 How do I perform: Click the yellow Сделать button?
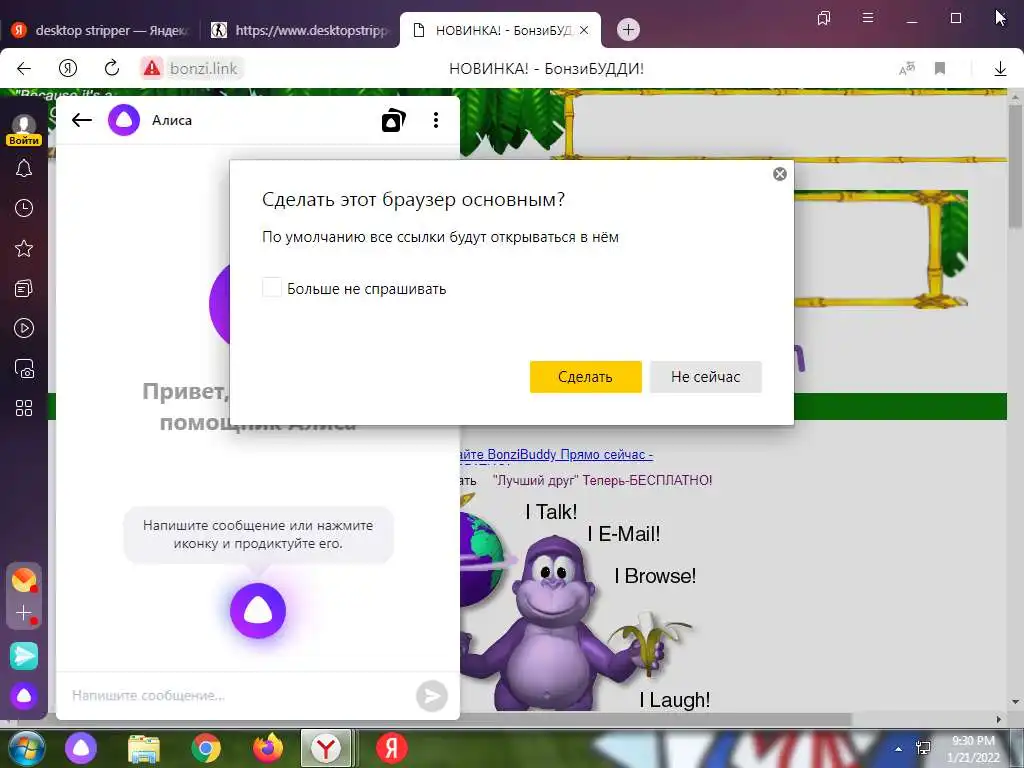pos(586,377)
